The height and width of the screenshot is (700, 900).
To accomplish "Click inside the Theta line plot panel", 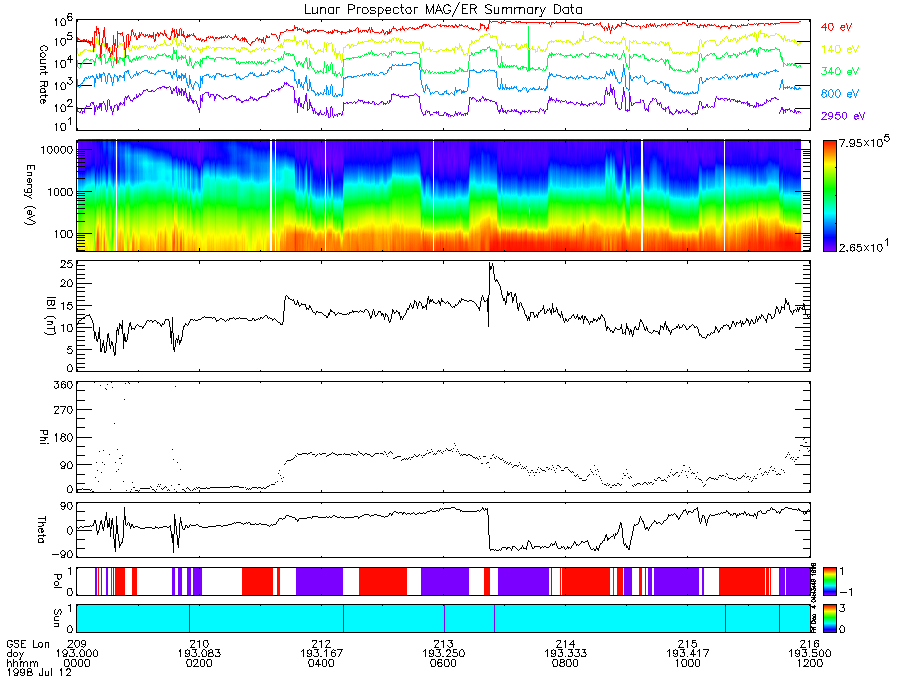I will [x=443, y=530].
